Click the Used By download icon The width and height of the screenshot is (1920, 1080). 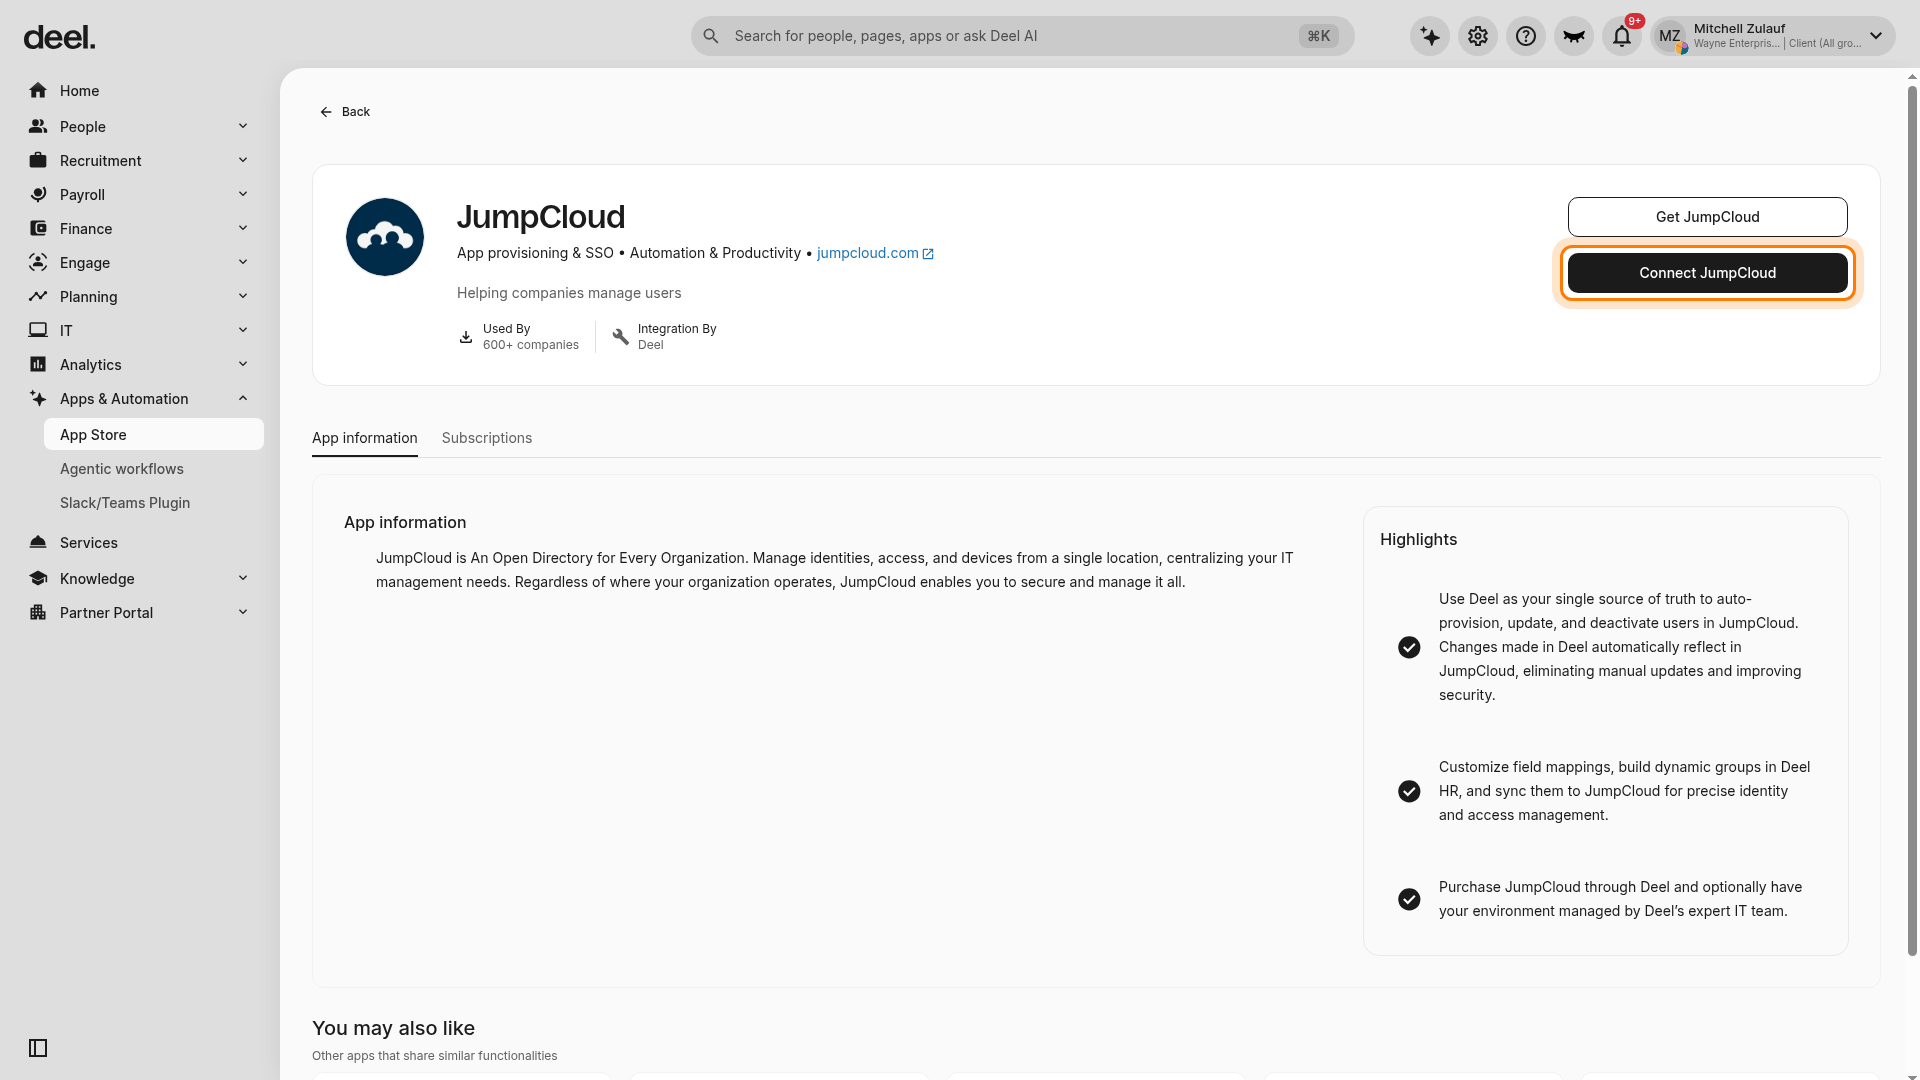click(466, 337)
